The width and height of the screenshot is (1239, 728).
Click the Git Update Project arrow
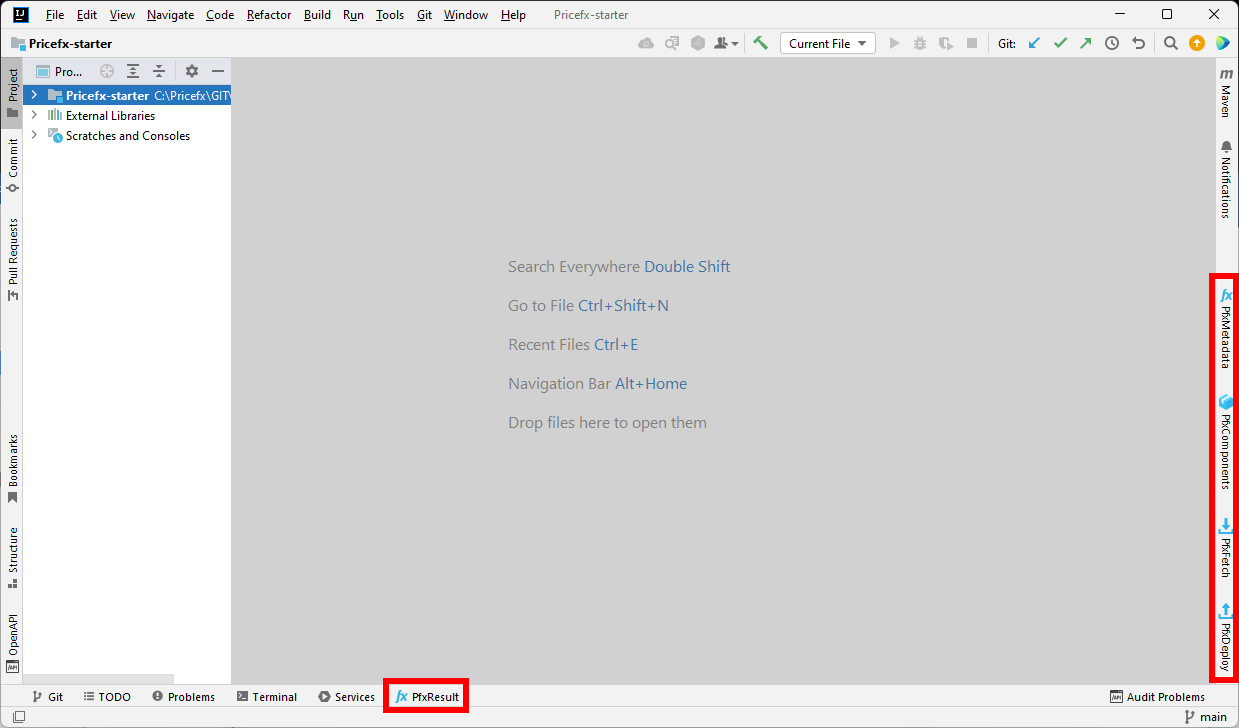(x=1034, y=43)
